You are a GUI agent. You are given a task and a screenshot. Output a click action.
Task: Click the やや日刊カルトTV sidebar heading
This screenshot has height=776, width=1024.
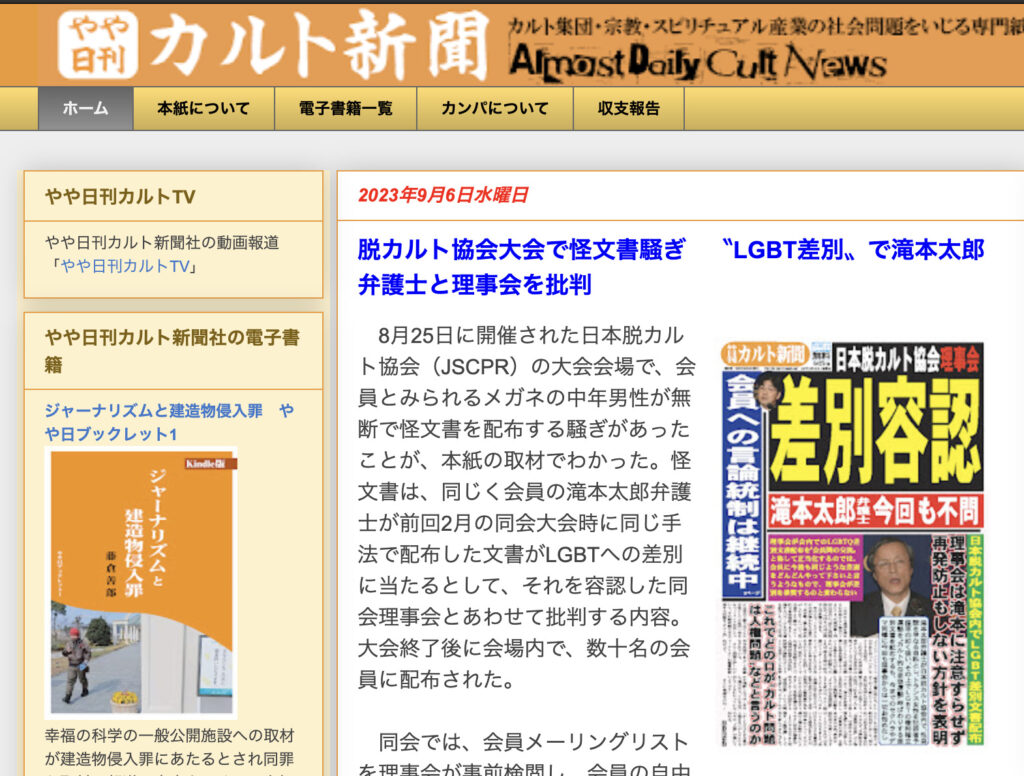[x=120, y=197]
